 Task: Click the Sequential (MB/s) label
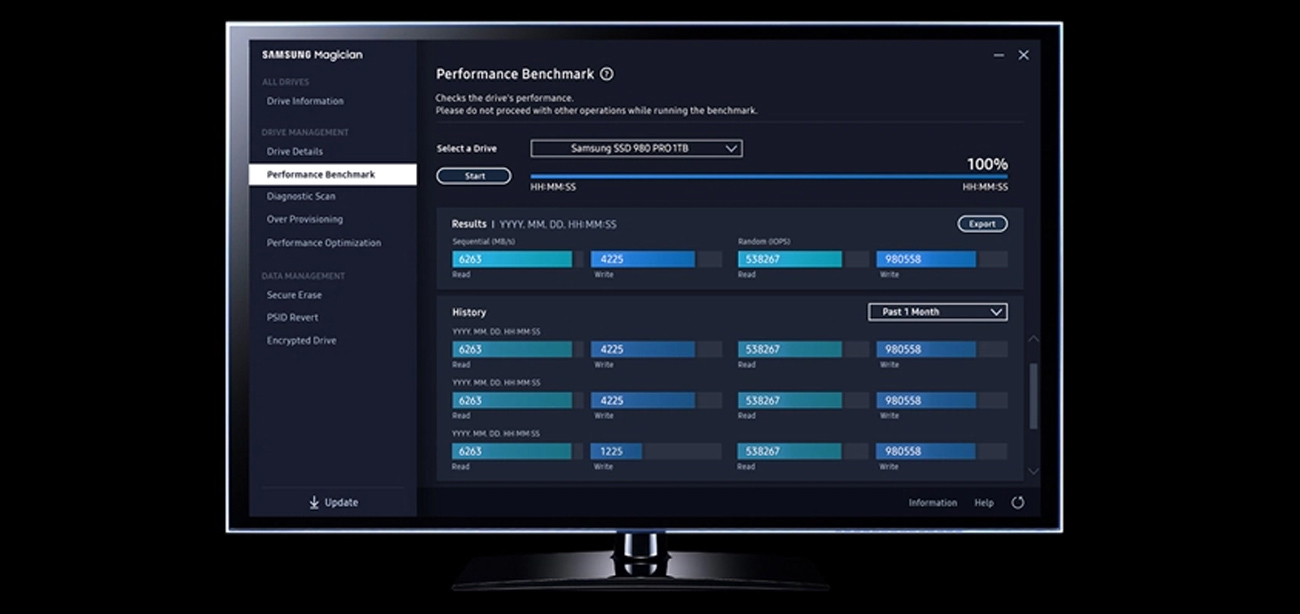coord(482,242)
